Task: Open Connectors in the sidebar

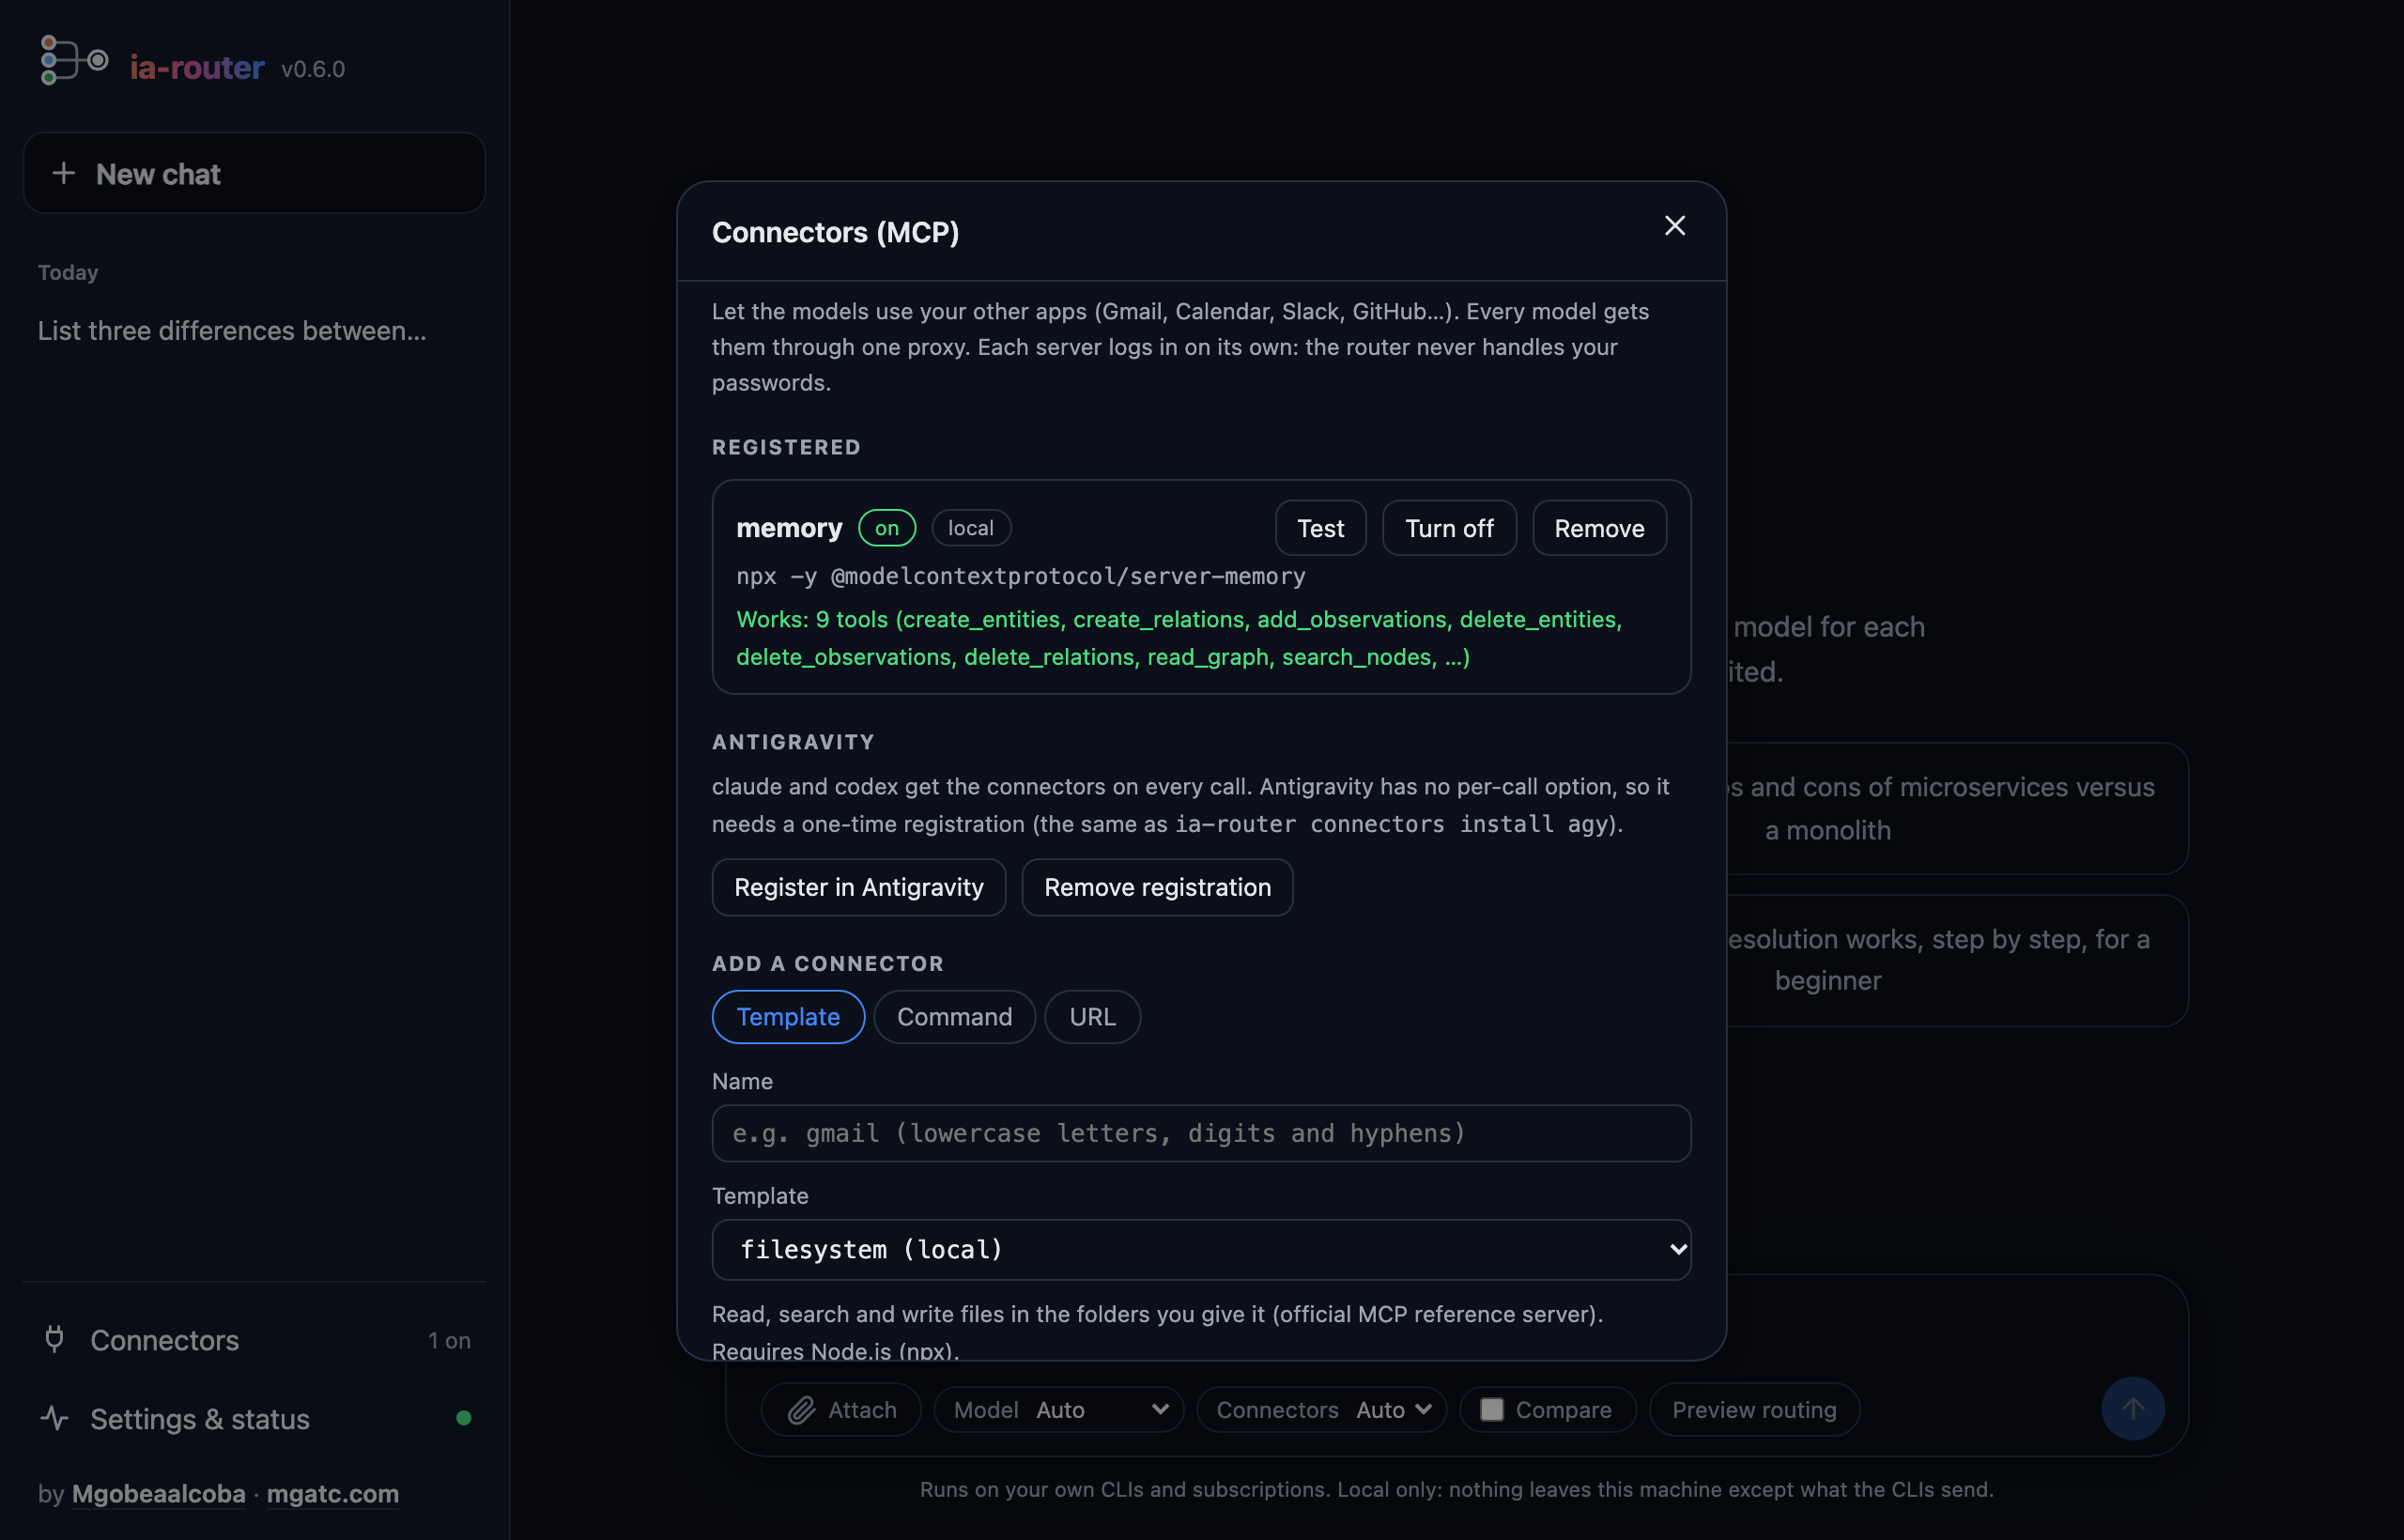Action: tap(254, 1340)
